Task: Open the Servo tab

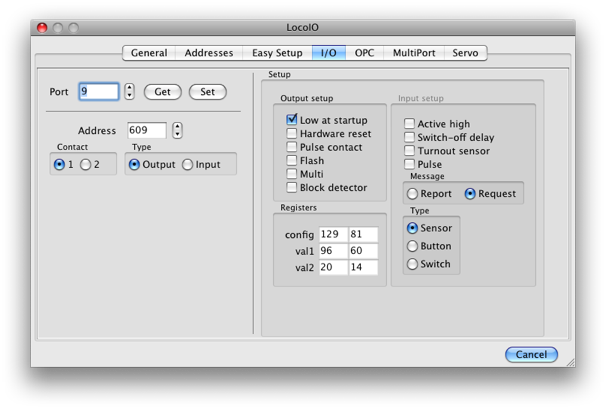Action: (465, 53)
